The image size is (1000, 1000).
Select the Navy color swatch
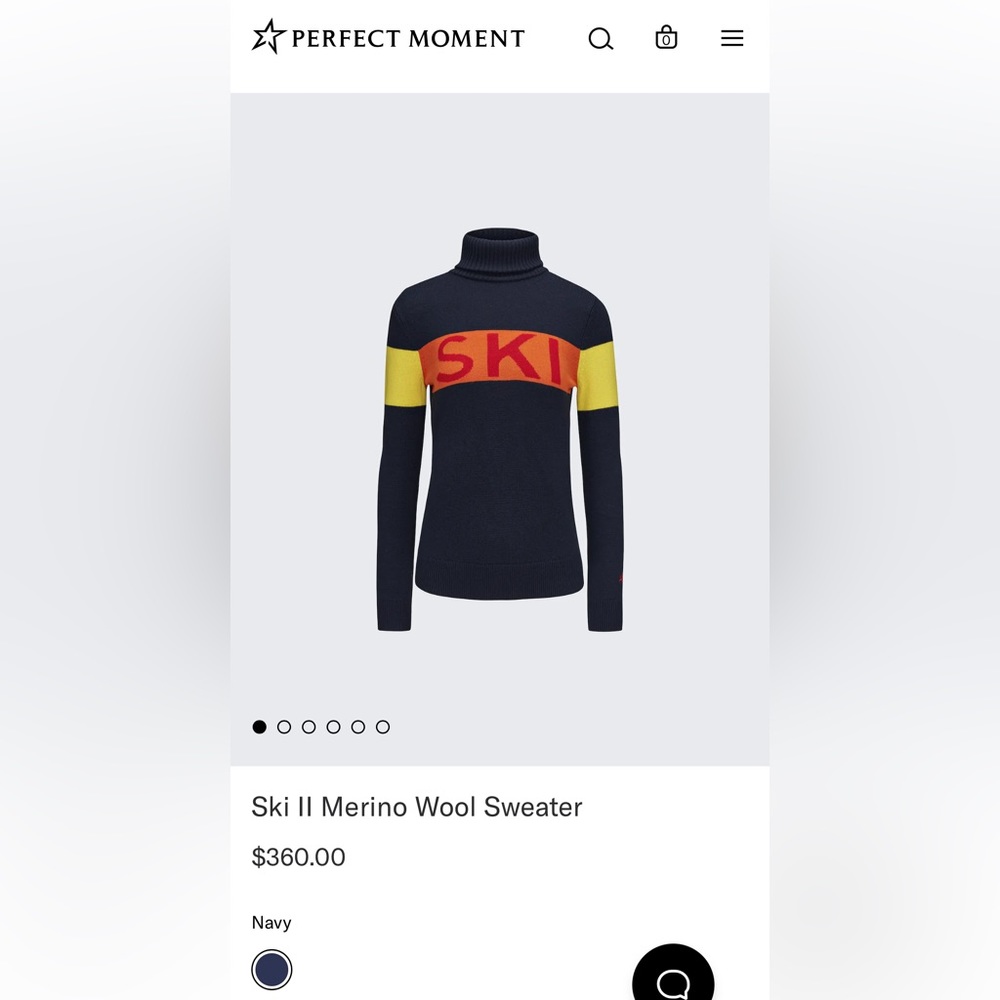(x=271, y=970)
